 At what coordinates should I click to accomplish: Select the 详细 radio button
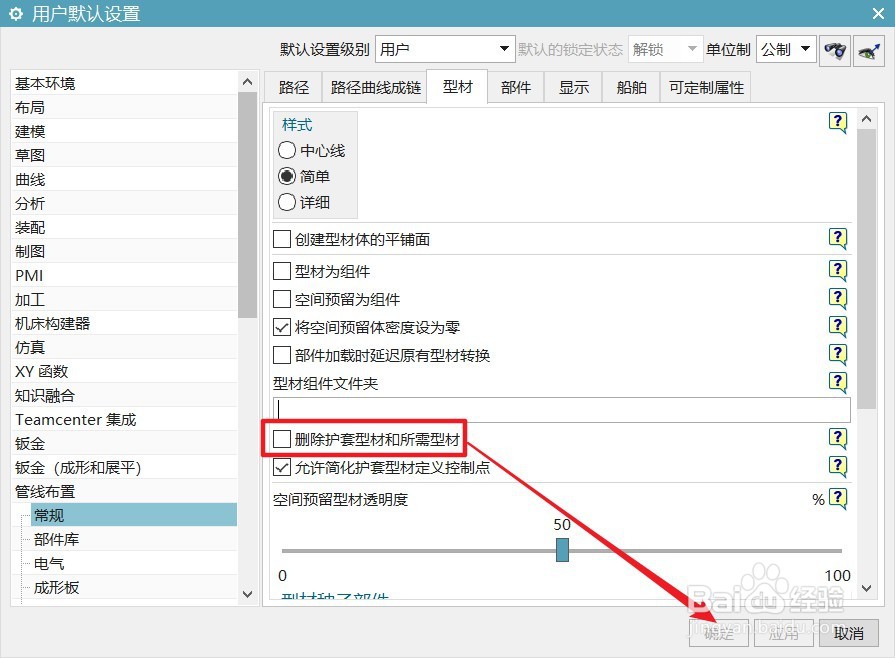288,202
